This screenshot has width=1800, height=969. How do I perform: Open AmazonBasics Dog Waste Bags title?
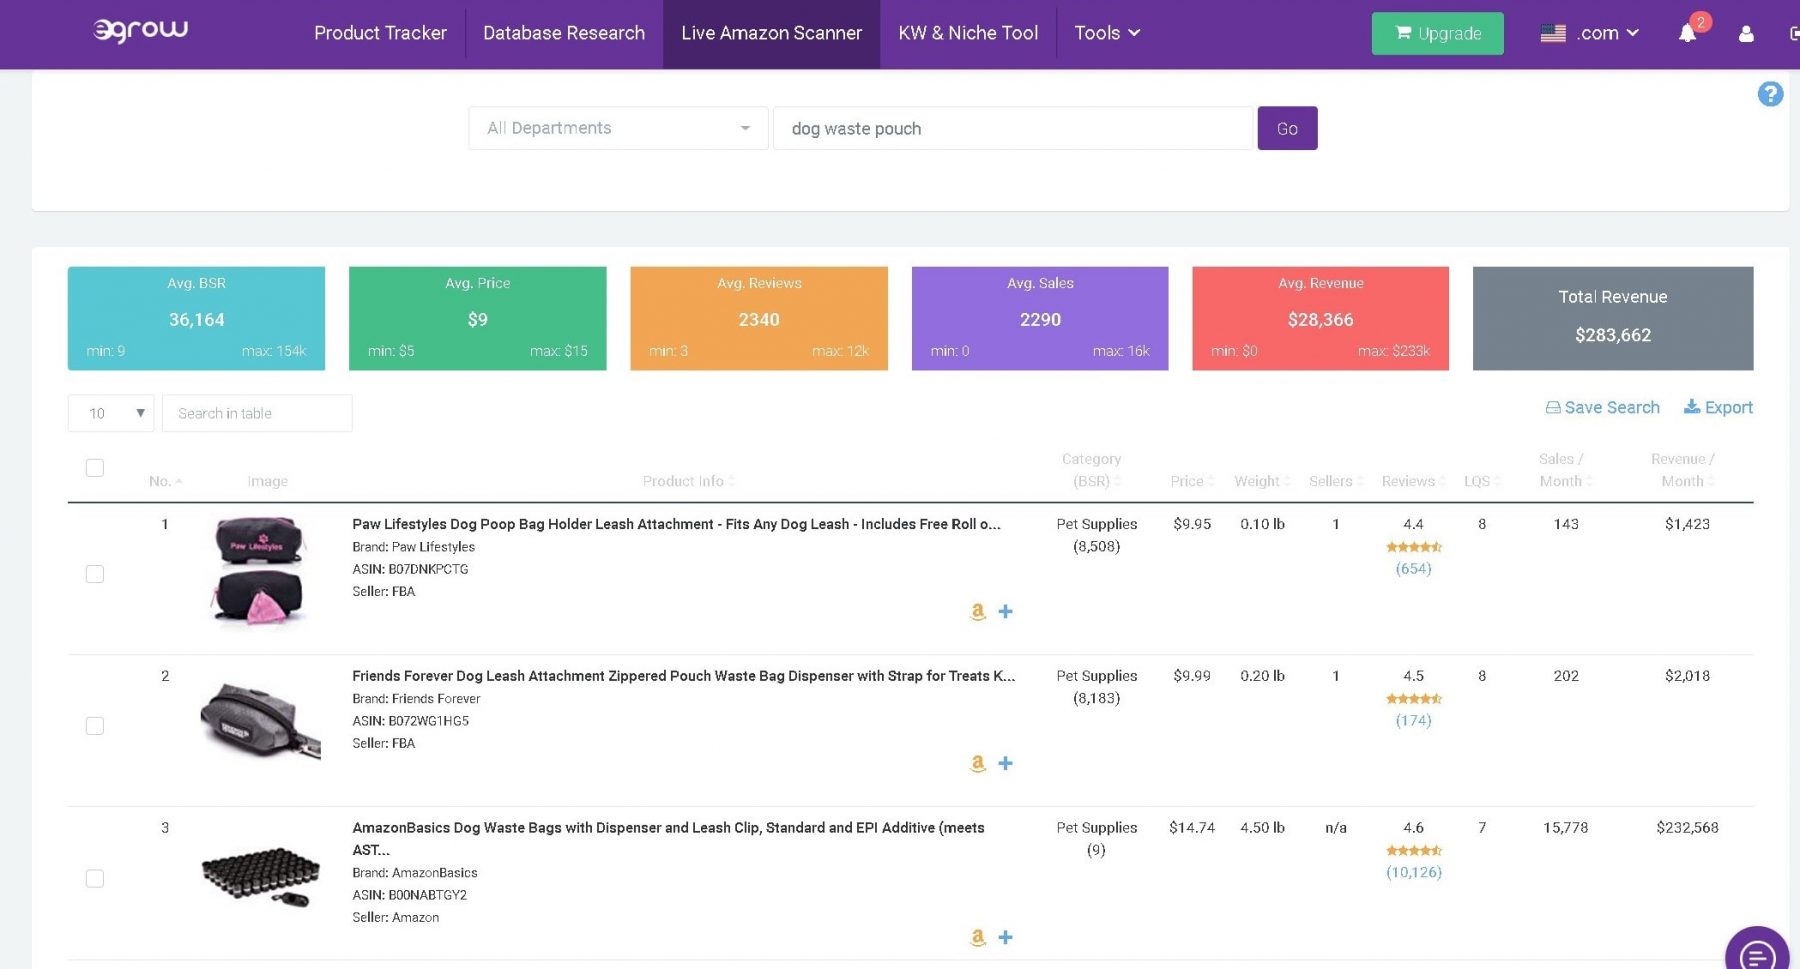coord(668,839)
